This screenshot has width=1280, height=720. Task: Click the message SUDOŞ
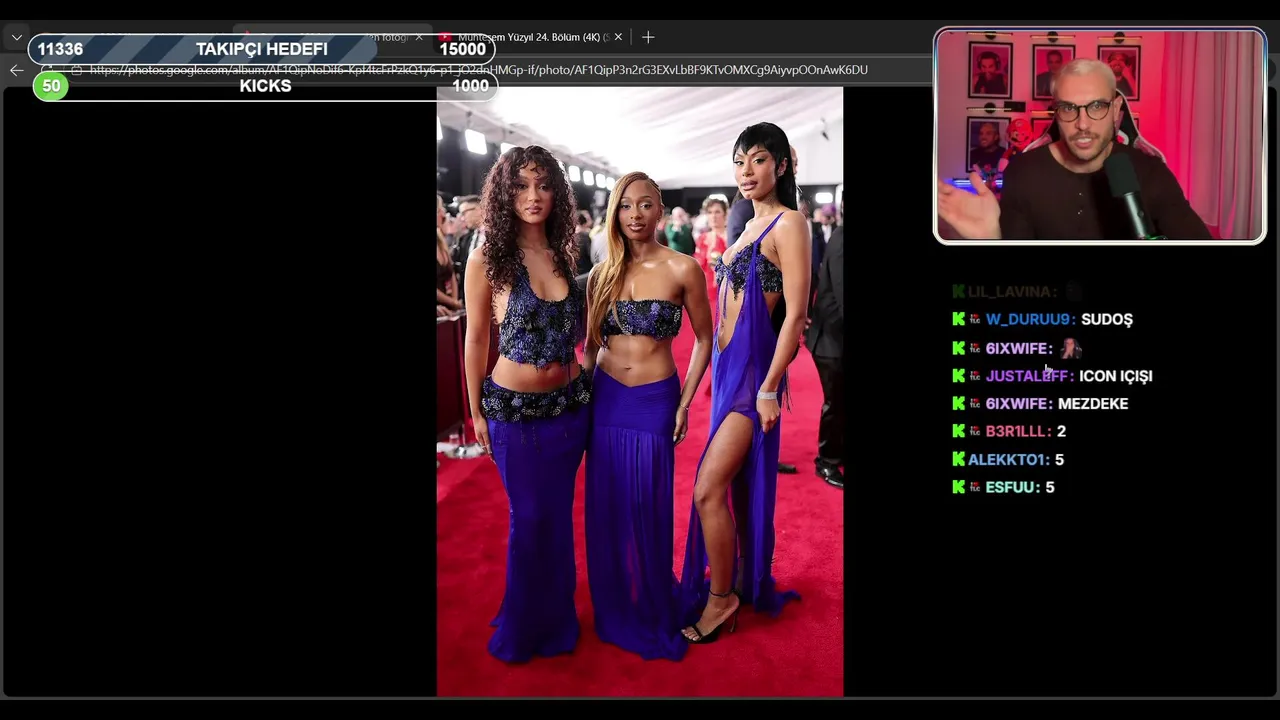pos(1107,319)
